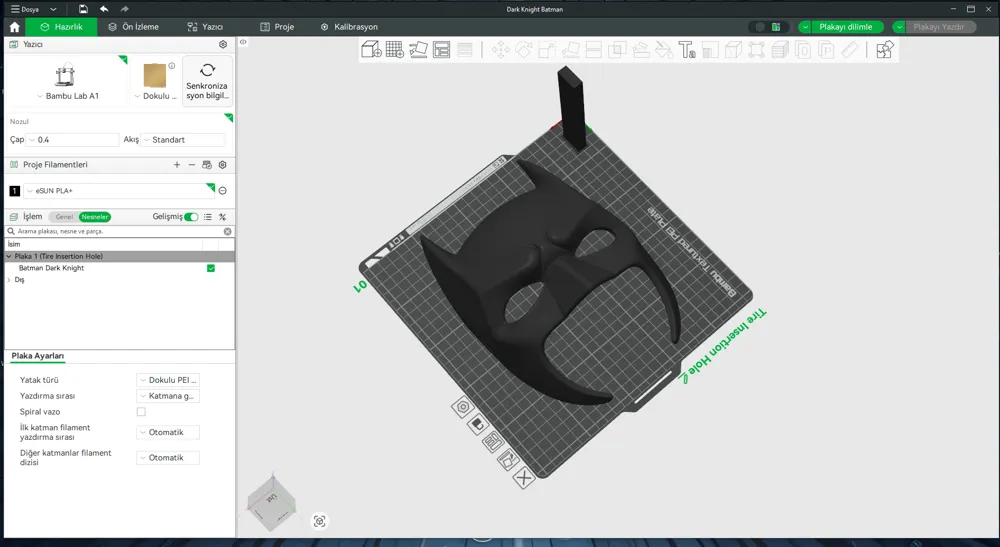
Task: Collapse the Plaka 1 tree node
Action: click(9, 256)
